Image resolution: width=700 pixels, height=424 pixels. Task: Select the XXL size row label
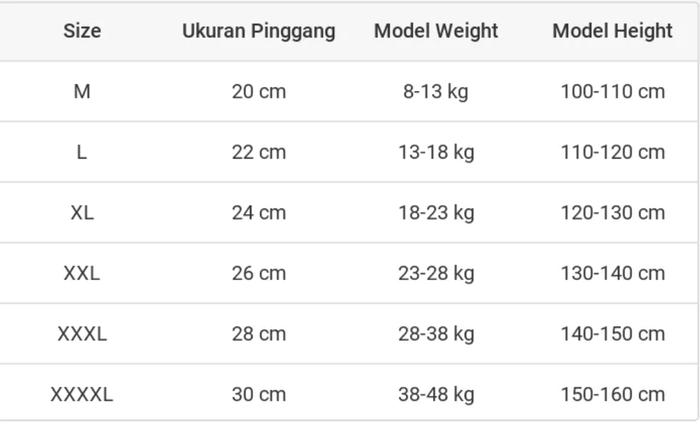(x=82, y=273)
